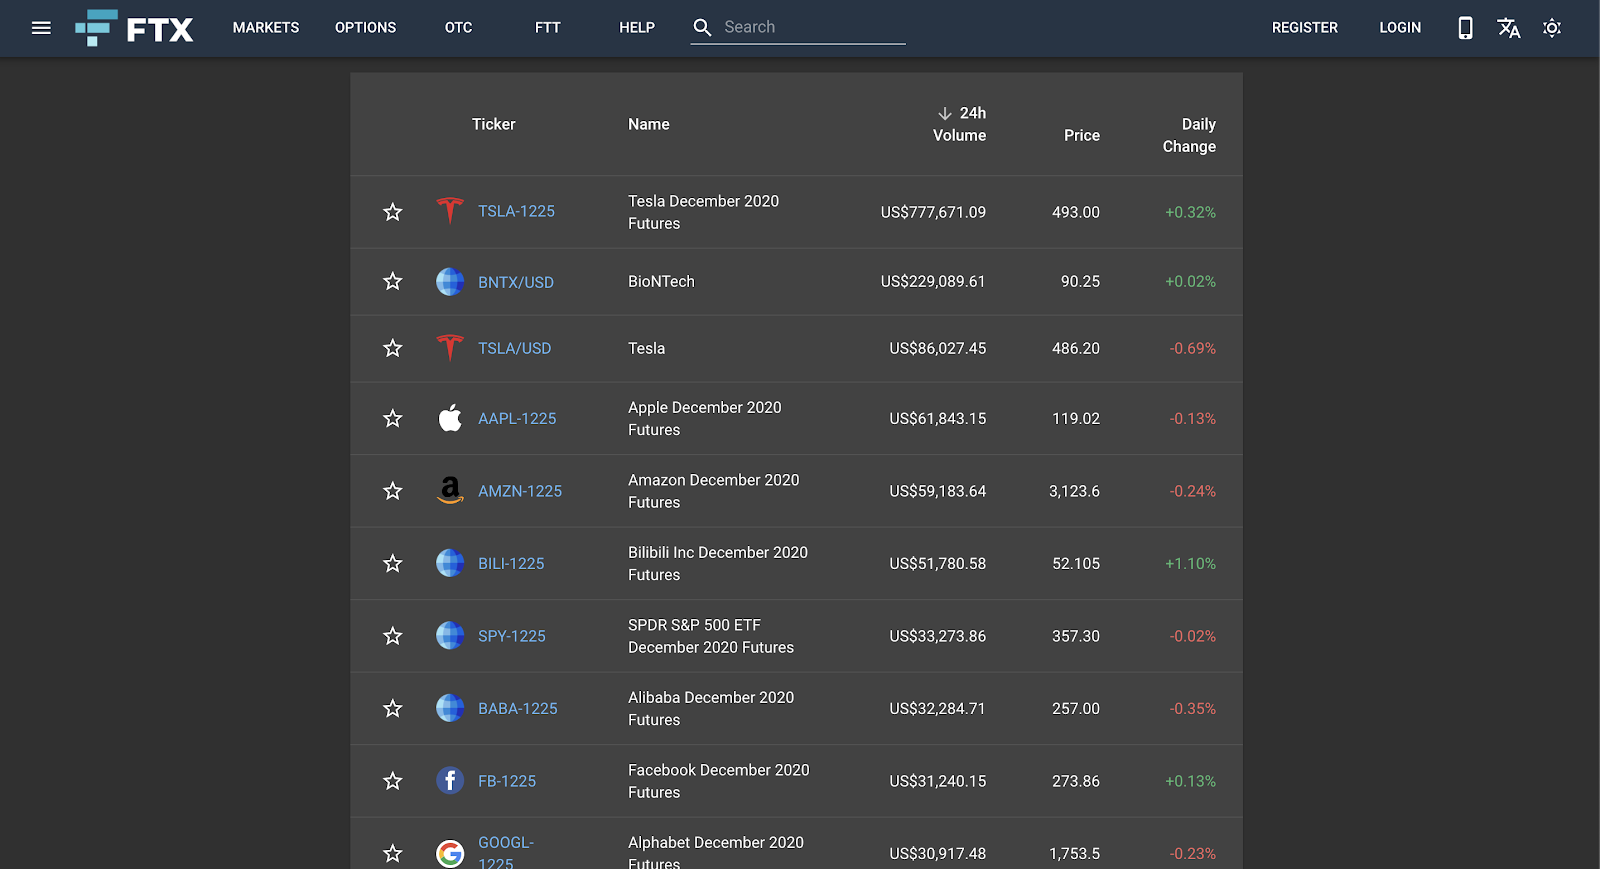Open the BILI-1225 ticker link
Viewport: 1600px width, 869px height.
[511, 564]
